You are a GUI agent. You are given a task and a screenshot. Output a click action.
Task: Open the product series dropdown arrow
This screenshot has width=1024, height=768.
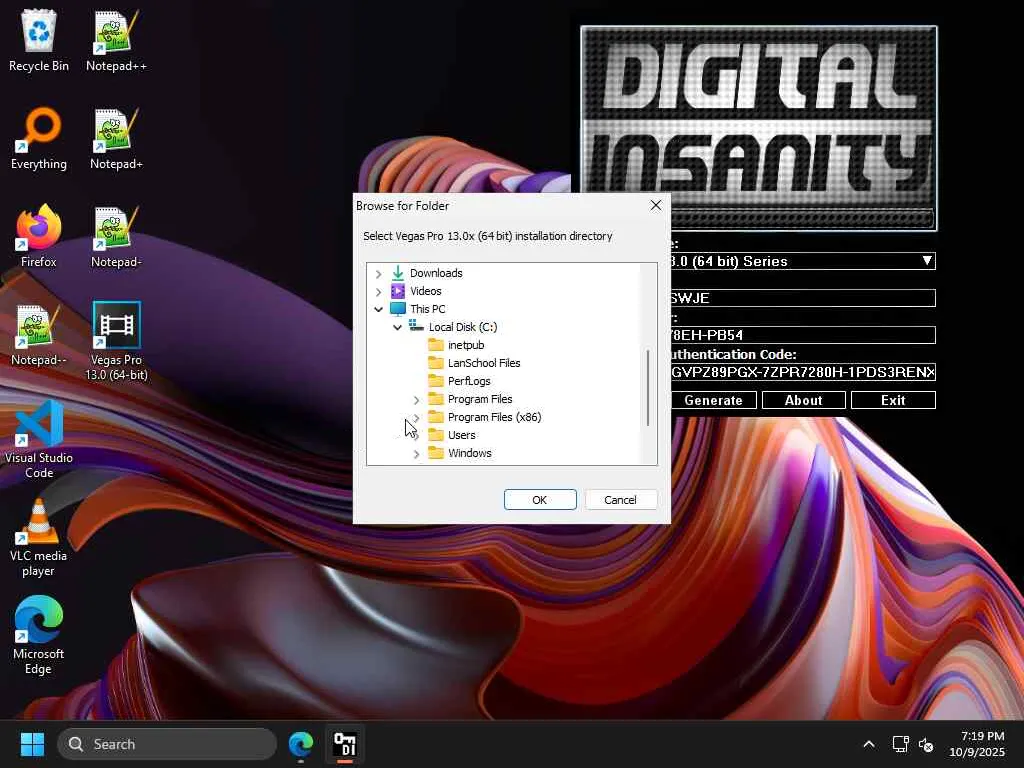pyautogui.click(x=927, y=261)
